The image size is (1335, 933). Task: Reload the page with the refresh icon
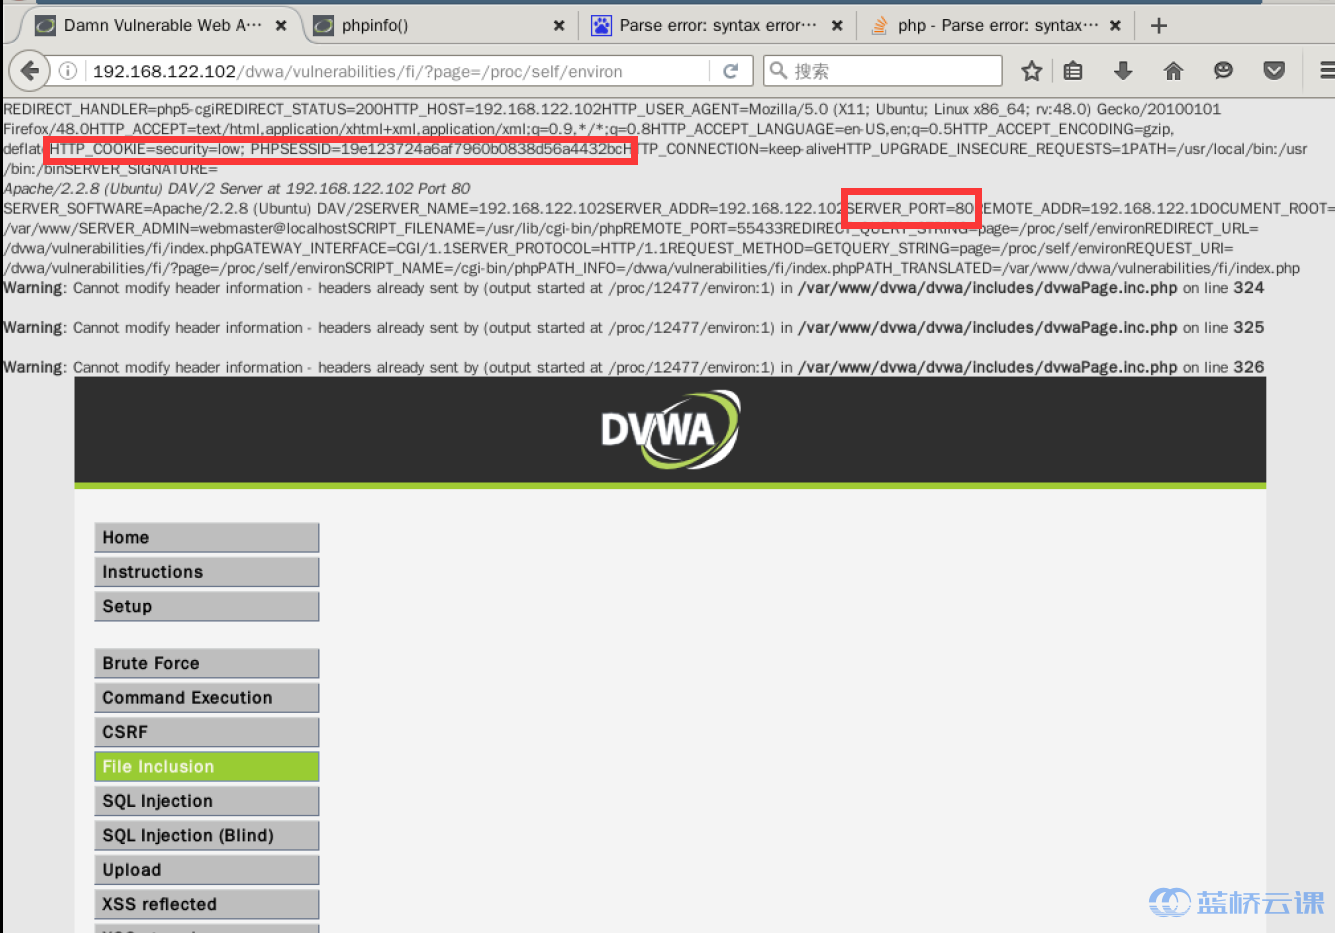[x=731, y=71]
